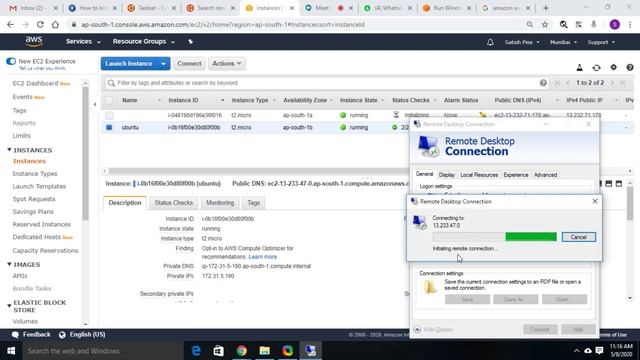Screen dimensions: 640x360
Task: Open the Advanced tab in Remote Desktop
Action: coord(545,175)
